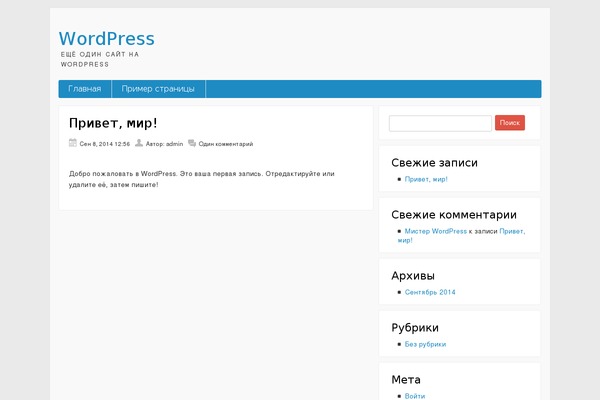Image resolution: width=600 pixels, height=400 pixels.
Task: Click the calendar icon beside post date
Action: point(73,143)
